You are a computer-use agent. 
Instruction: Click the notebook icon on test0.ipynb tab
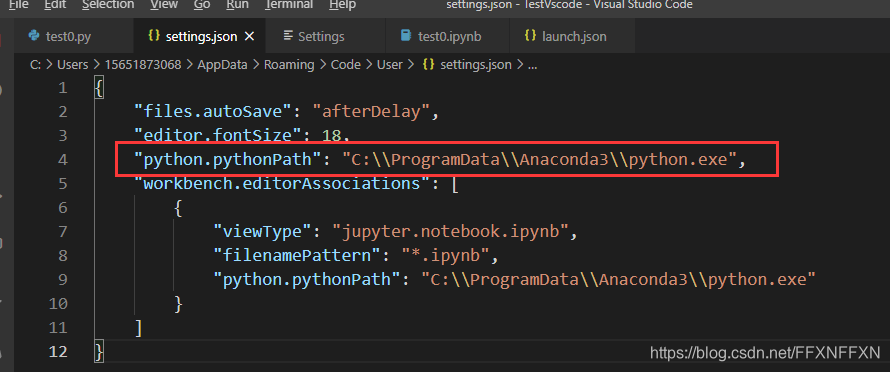click(x=405, y=36)
